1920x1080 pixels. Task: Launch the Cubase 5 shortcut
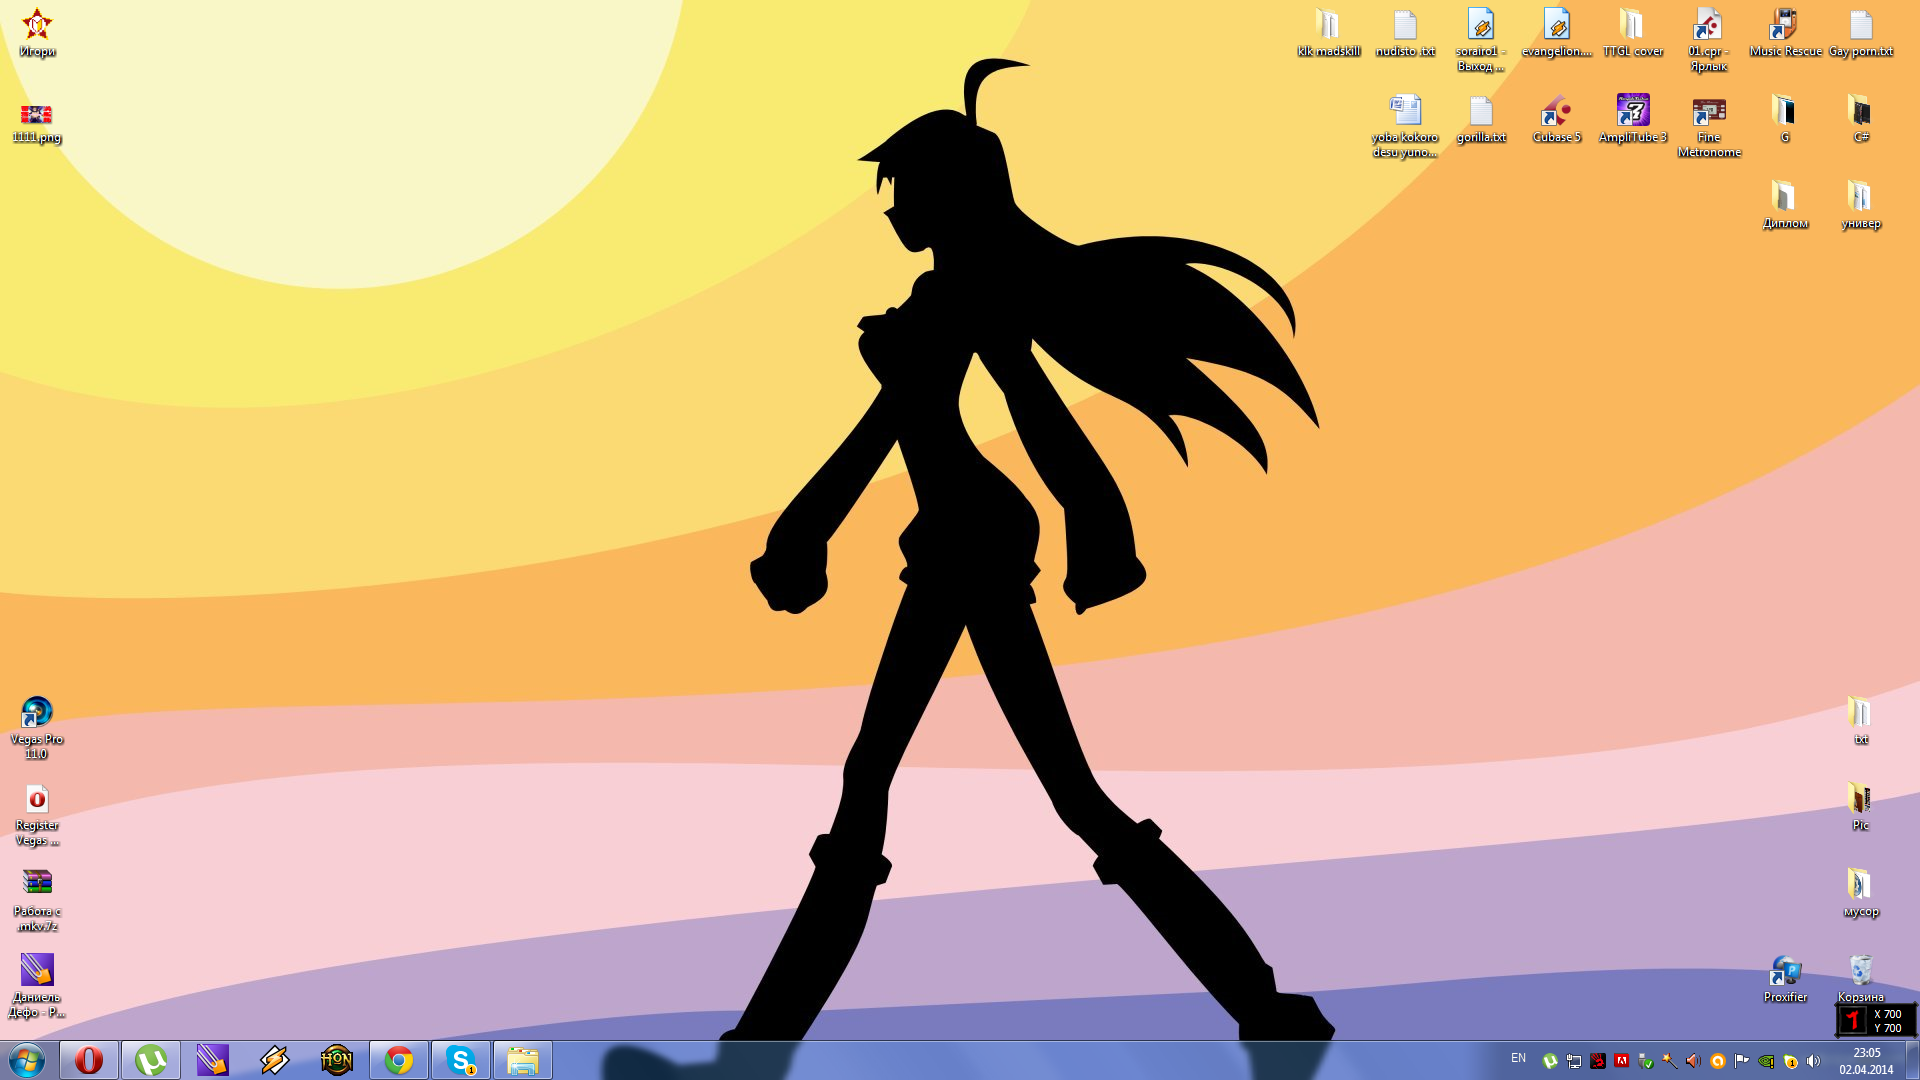1557,120
